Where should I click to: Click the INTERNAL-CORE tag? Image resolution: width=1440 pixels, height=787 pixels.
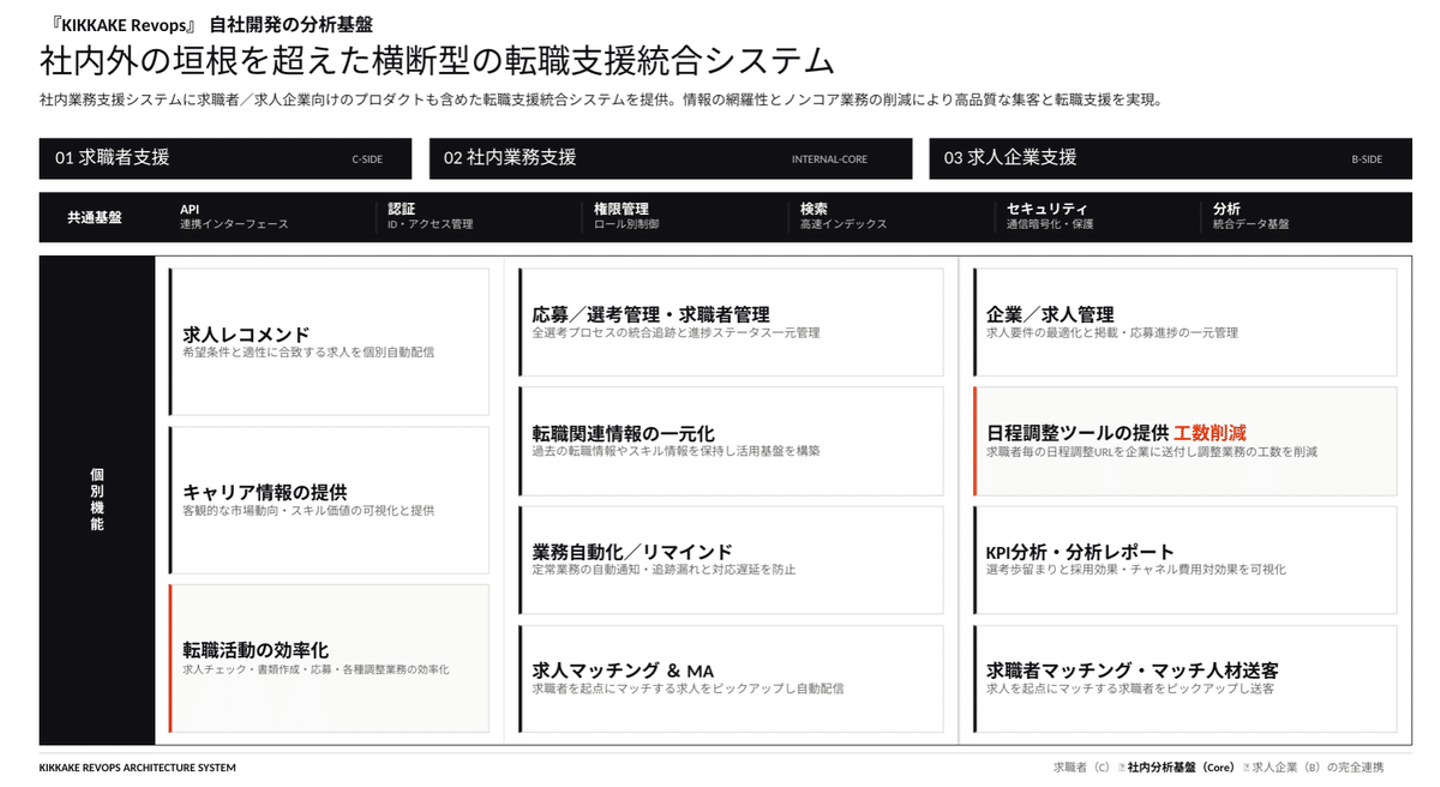[x=829, y=159]
